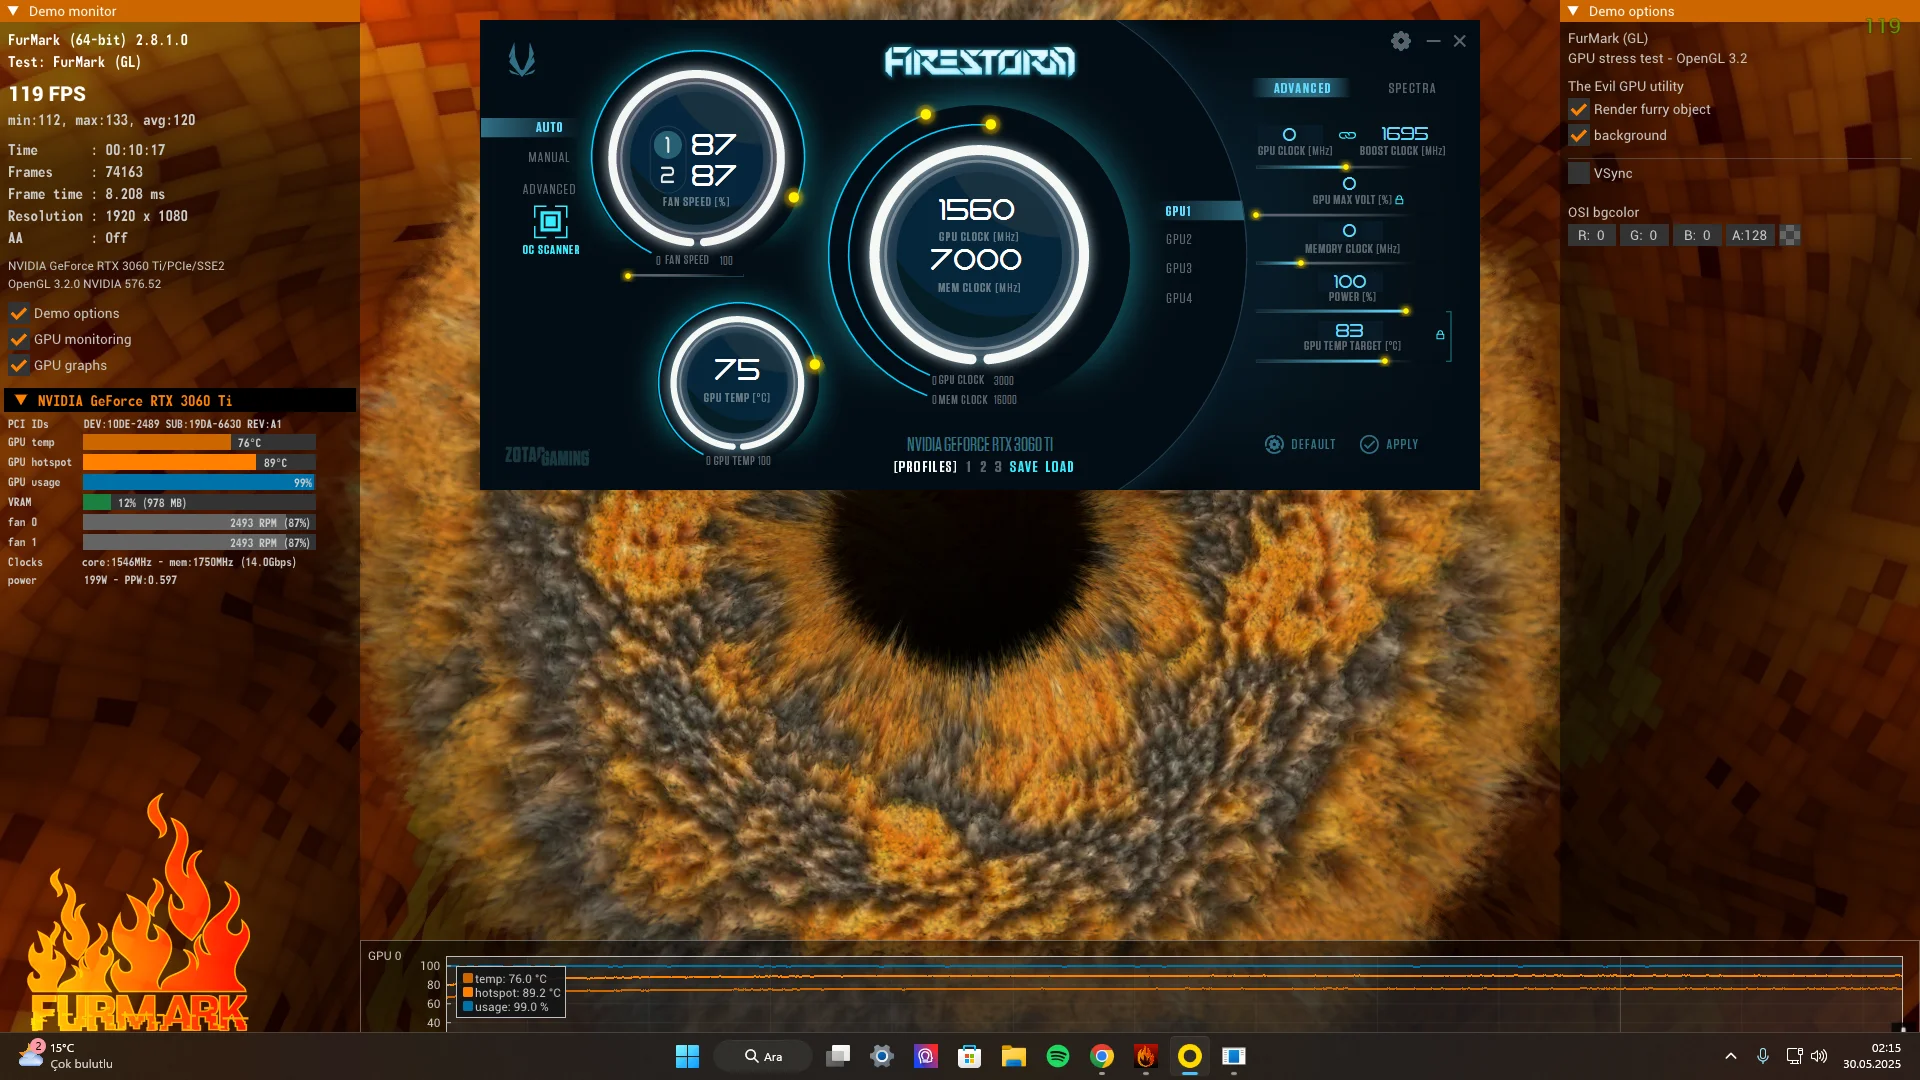
Task: Click the alpha checkerboard swatch icon
Action: pos(1790,235)
